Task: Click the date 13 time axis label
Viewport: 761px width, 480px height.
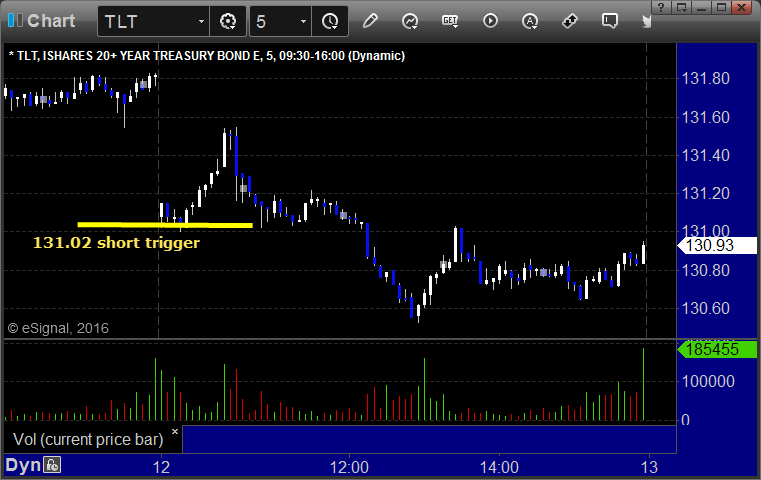Action: click(x=649, y=467)
